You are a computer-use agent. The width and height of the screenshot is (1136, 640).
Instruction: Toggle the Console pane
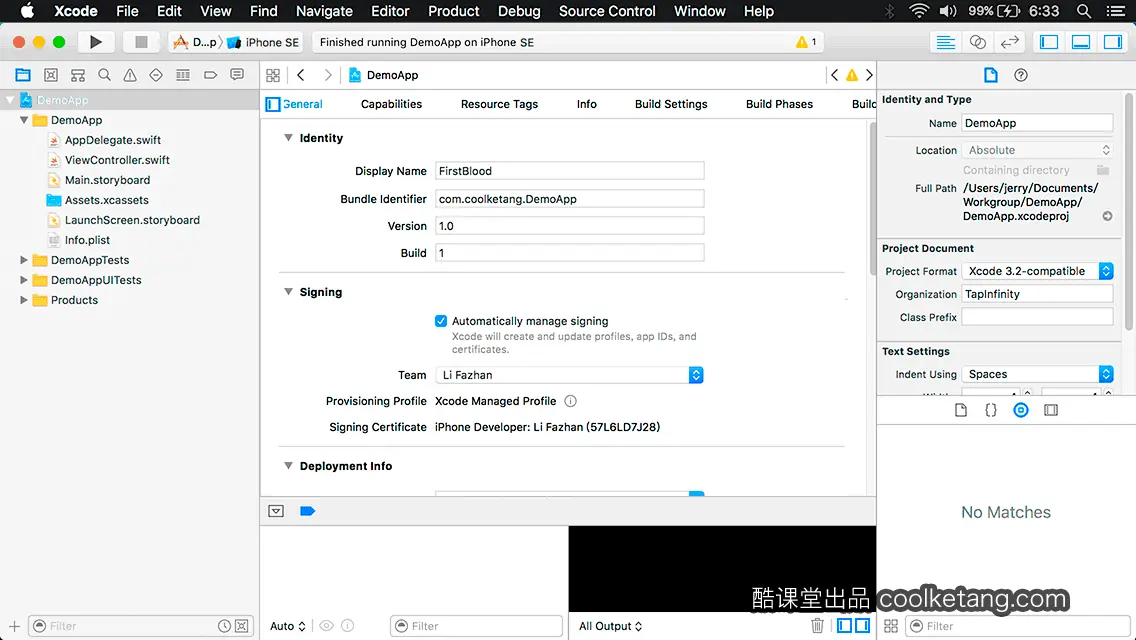(862, 626)
